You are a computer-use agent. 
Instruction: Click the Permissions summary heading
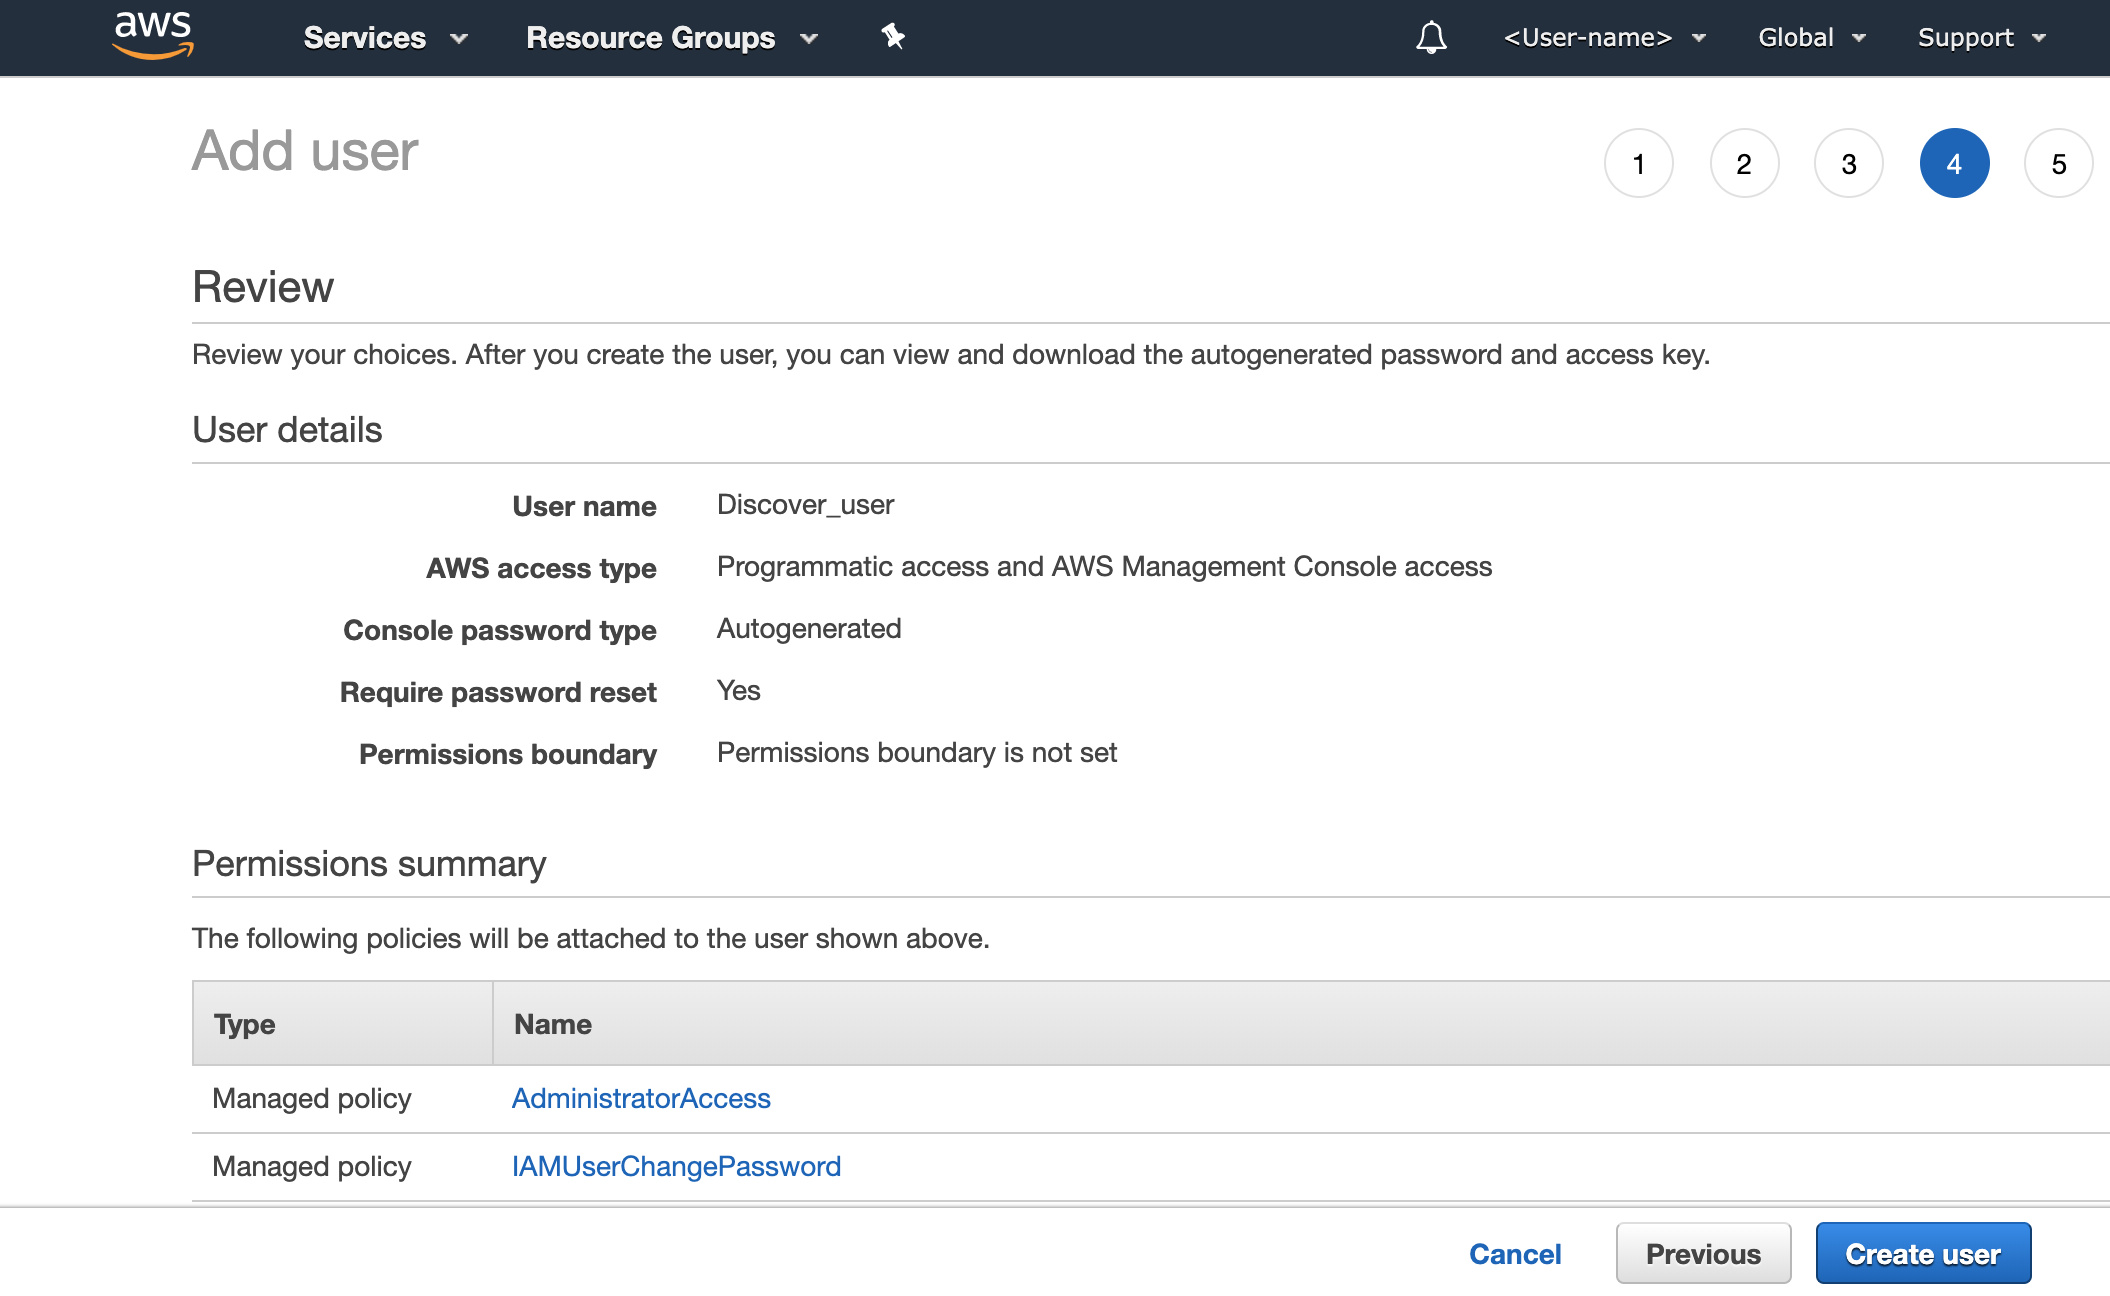[369, 863]
